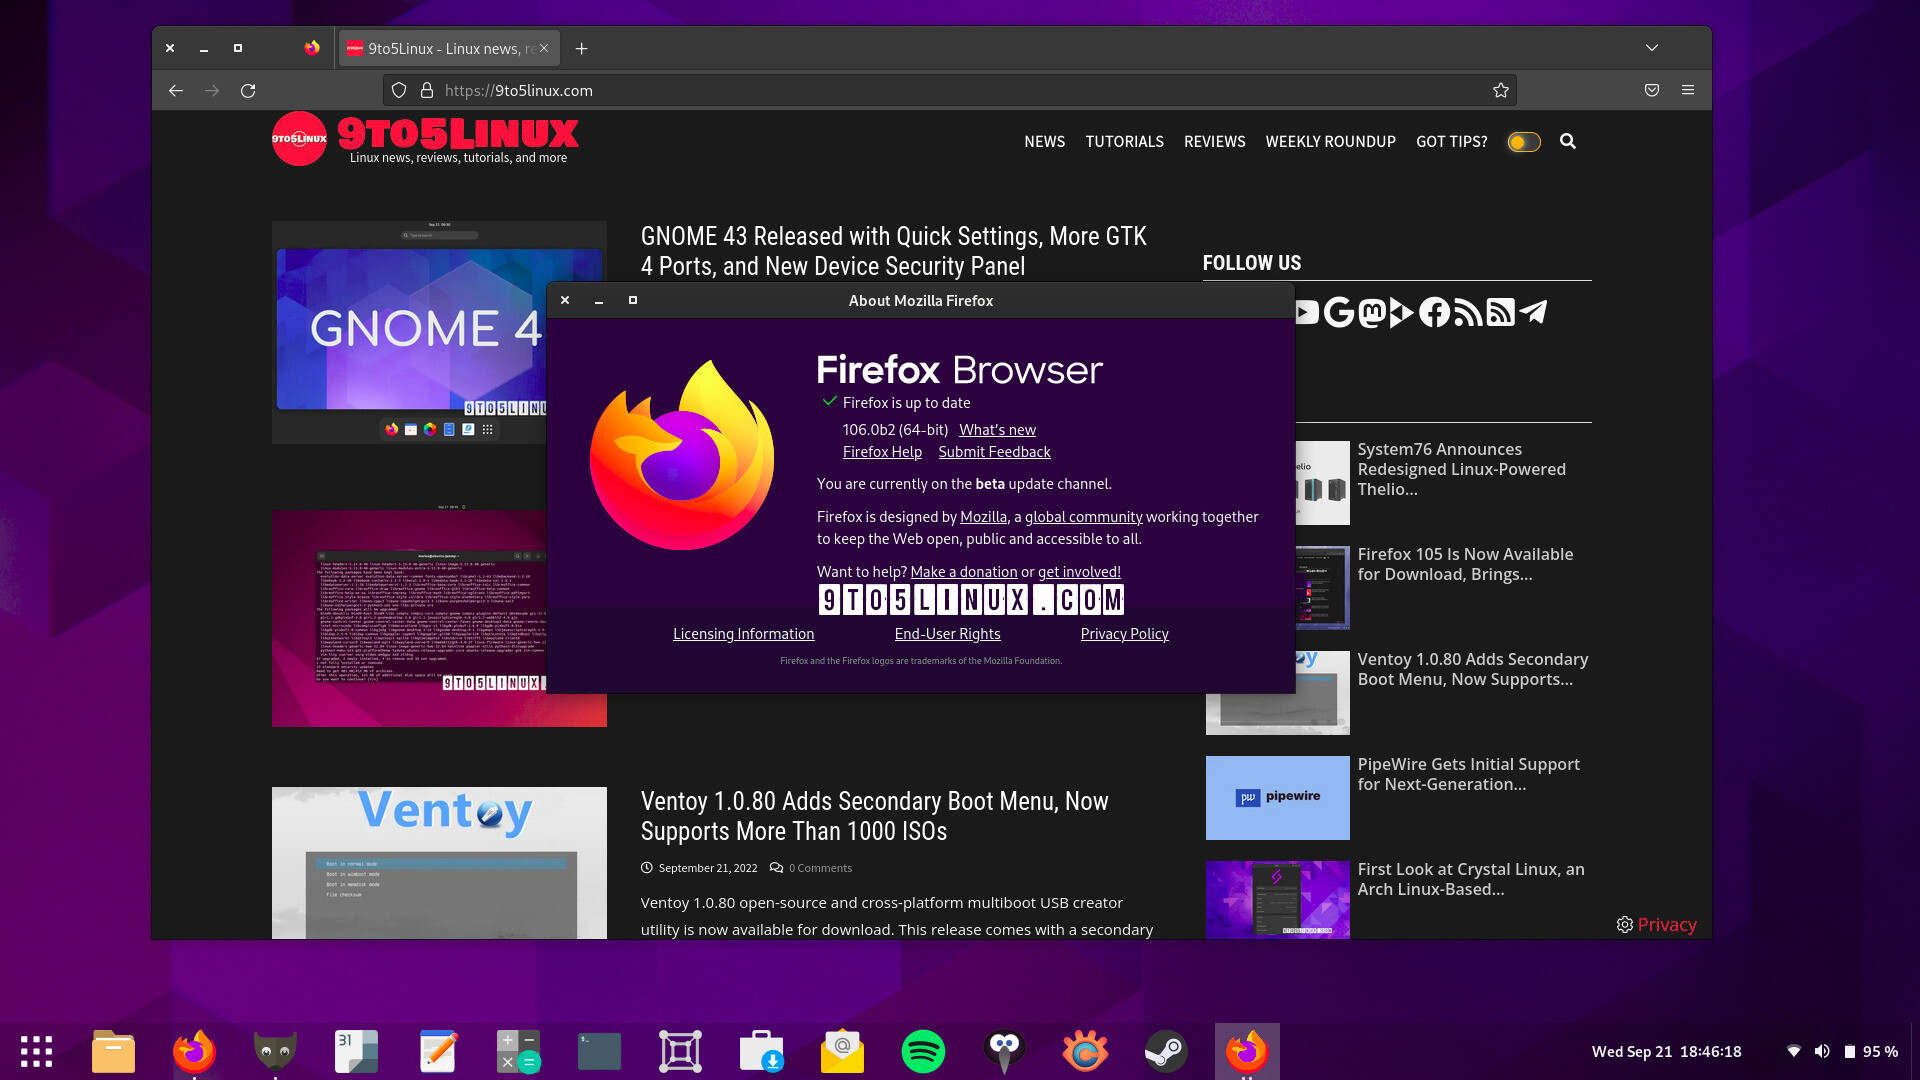Open System76 Announces Redesigned Thelio sidebar story
This screenshot has height=1080, width=1920.
pos(1461,469)
